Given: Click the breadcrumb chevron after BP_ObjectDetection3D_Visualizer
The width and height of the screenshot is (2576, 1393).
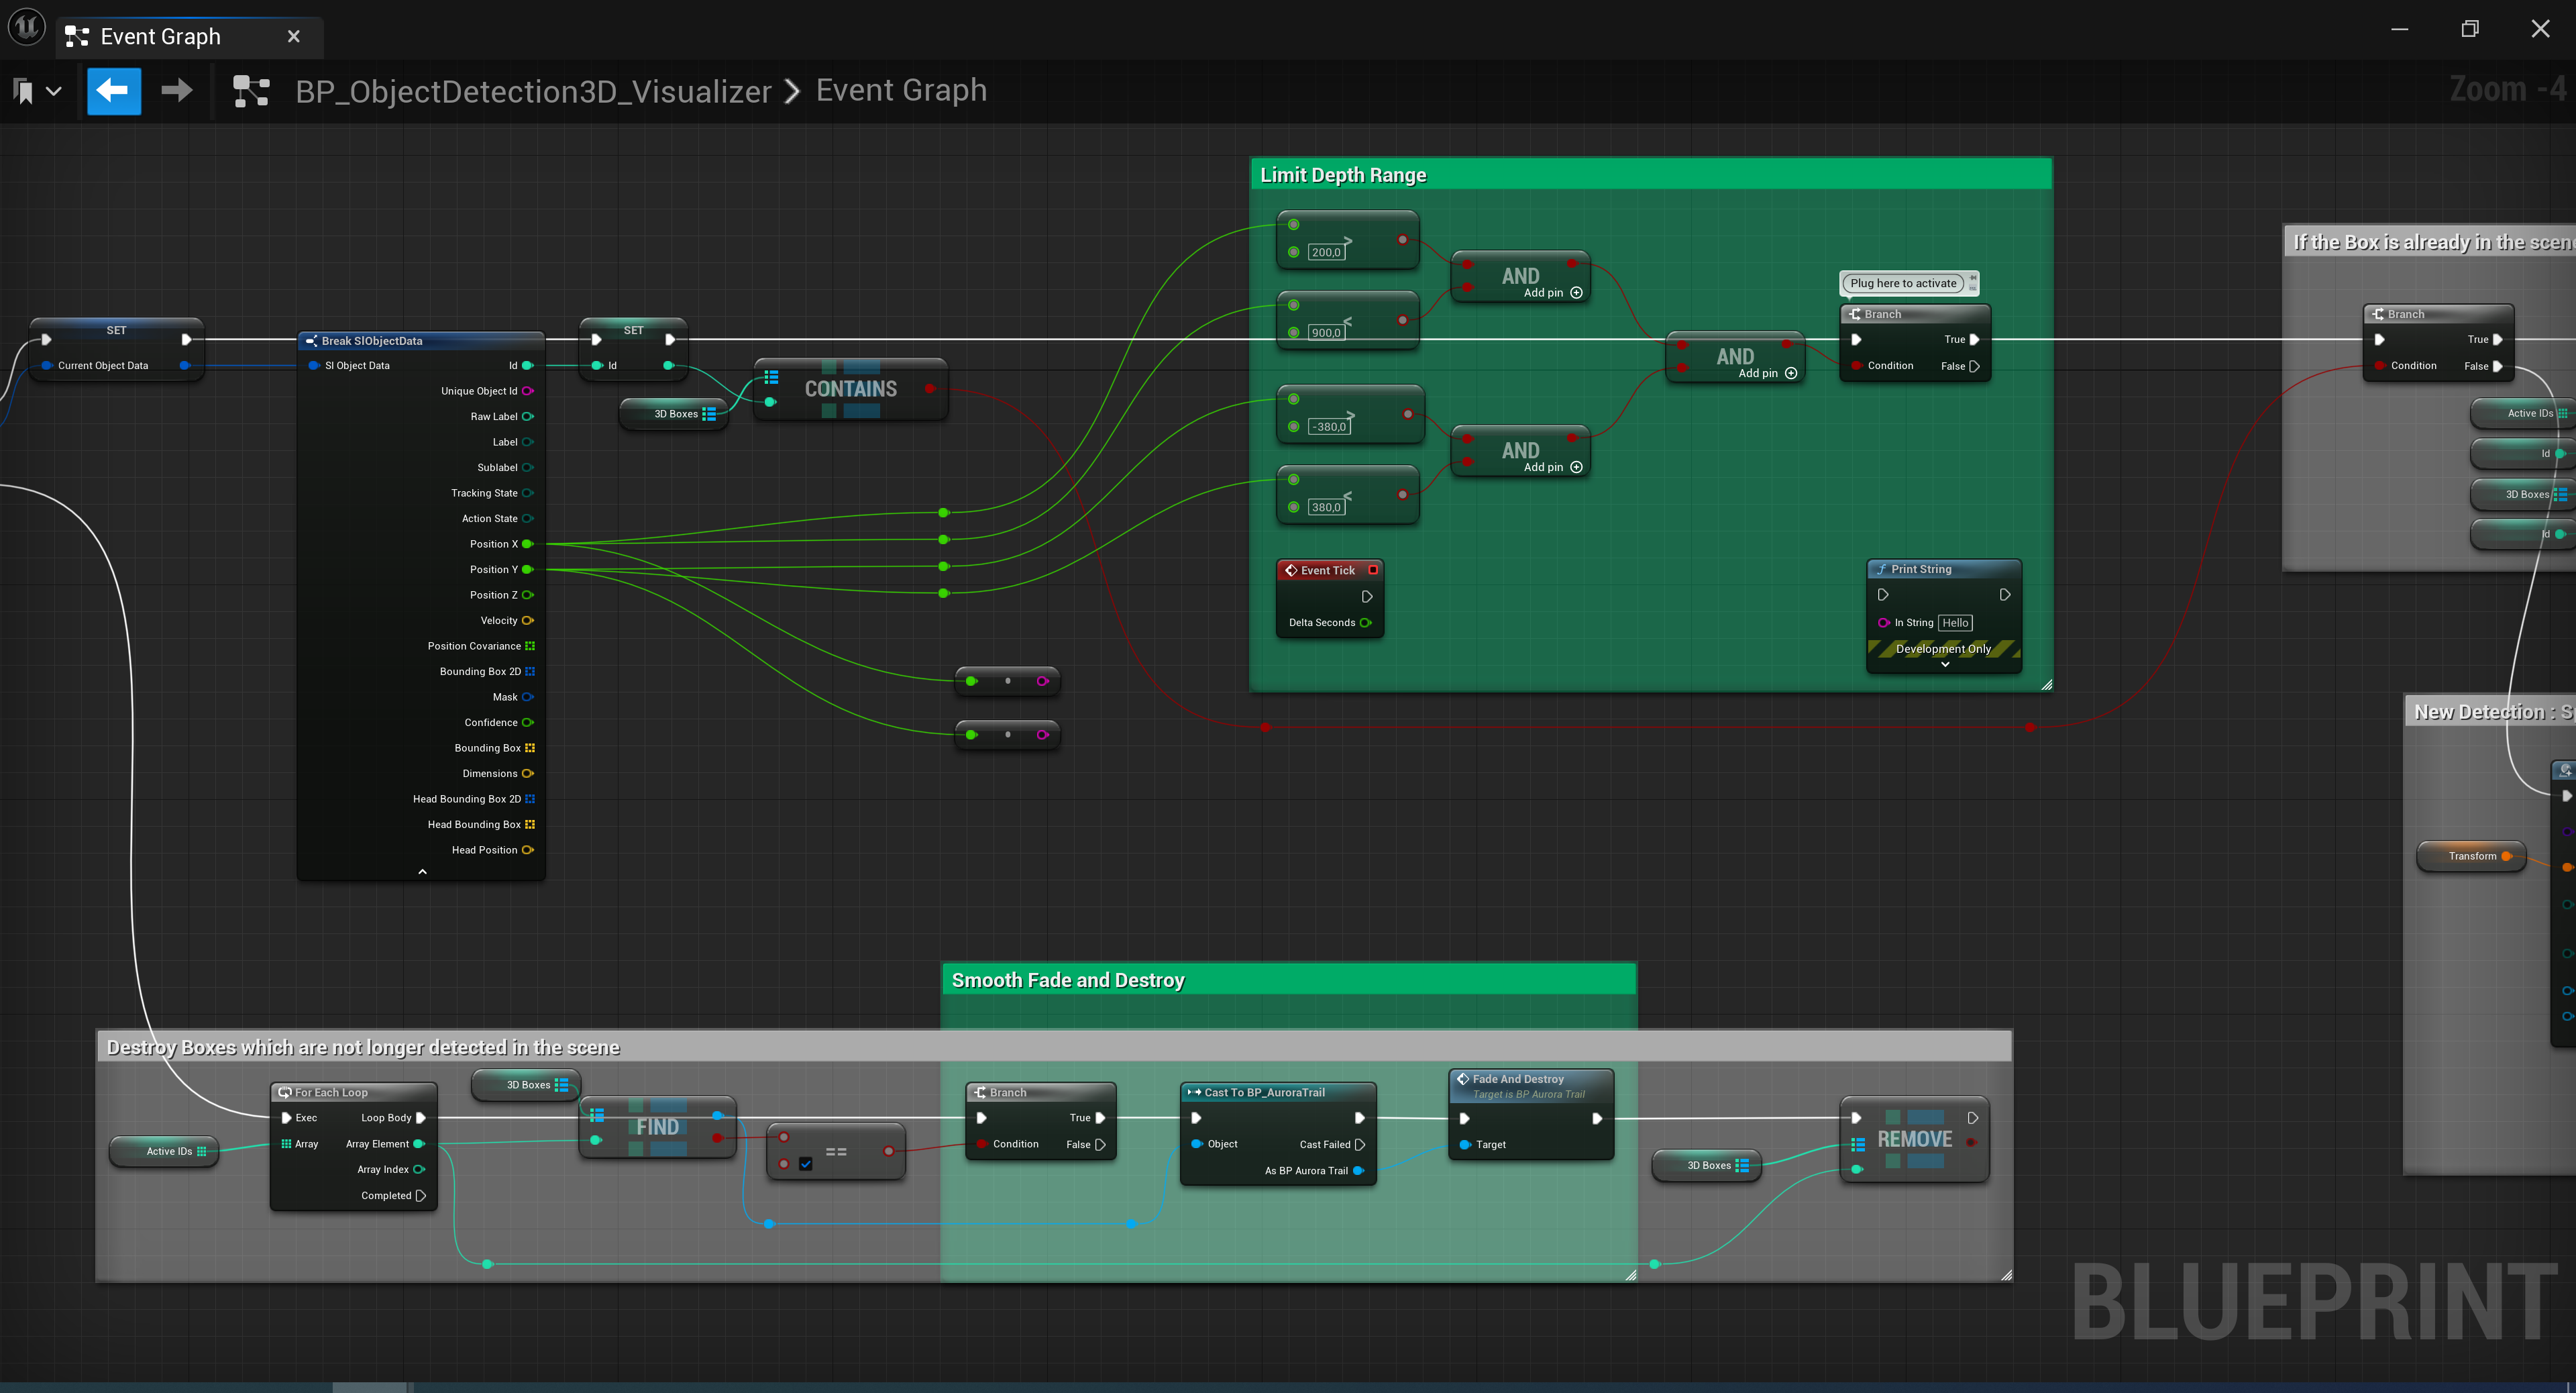Looking at the screenshot, I should [793, 91].
